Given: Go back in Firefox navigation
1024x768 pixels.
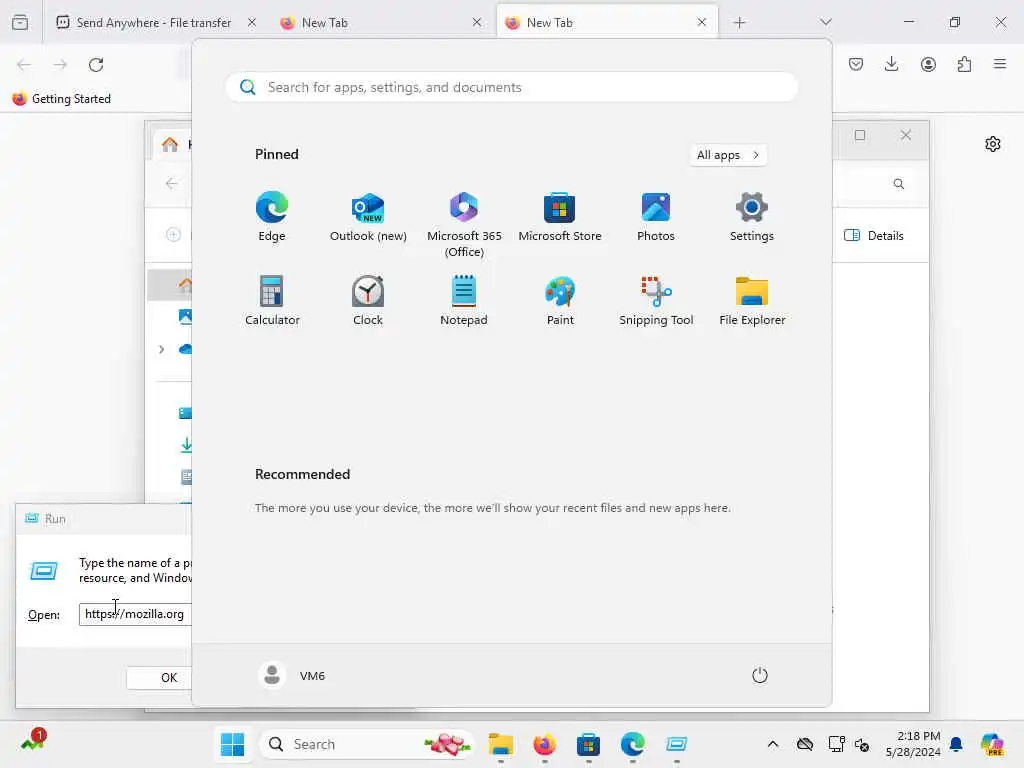Looking at the screenshot, I should pos(24,65).
